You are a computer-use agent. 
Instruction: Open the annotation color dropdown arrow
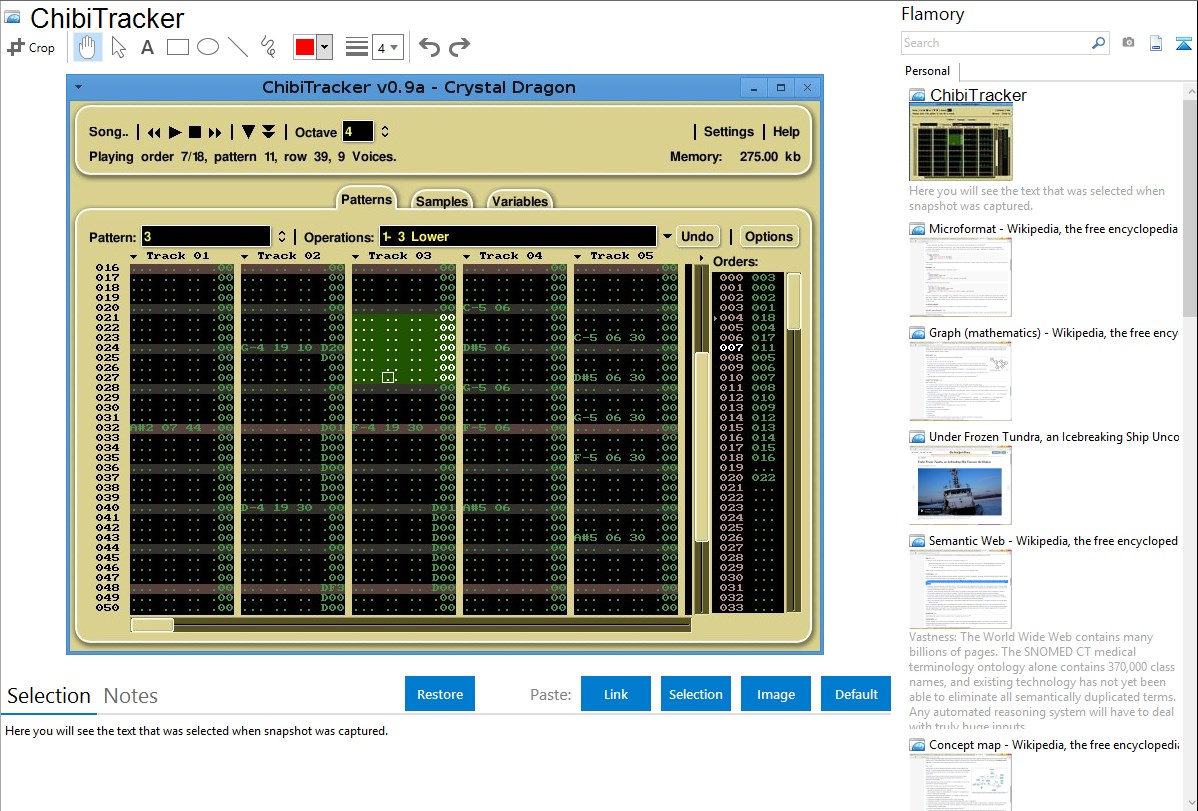click(325, 47)
